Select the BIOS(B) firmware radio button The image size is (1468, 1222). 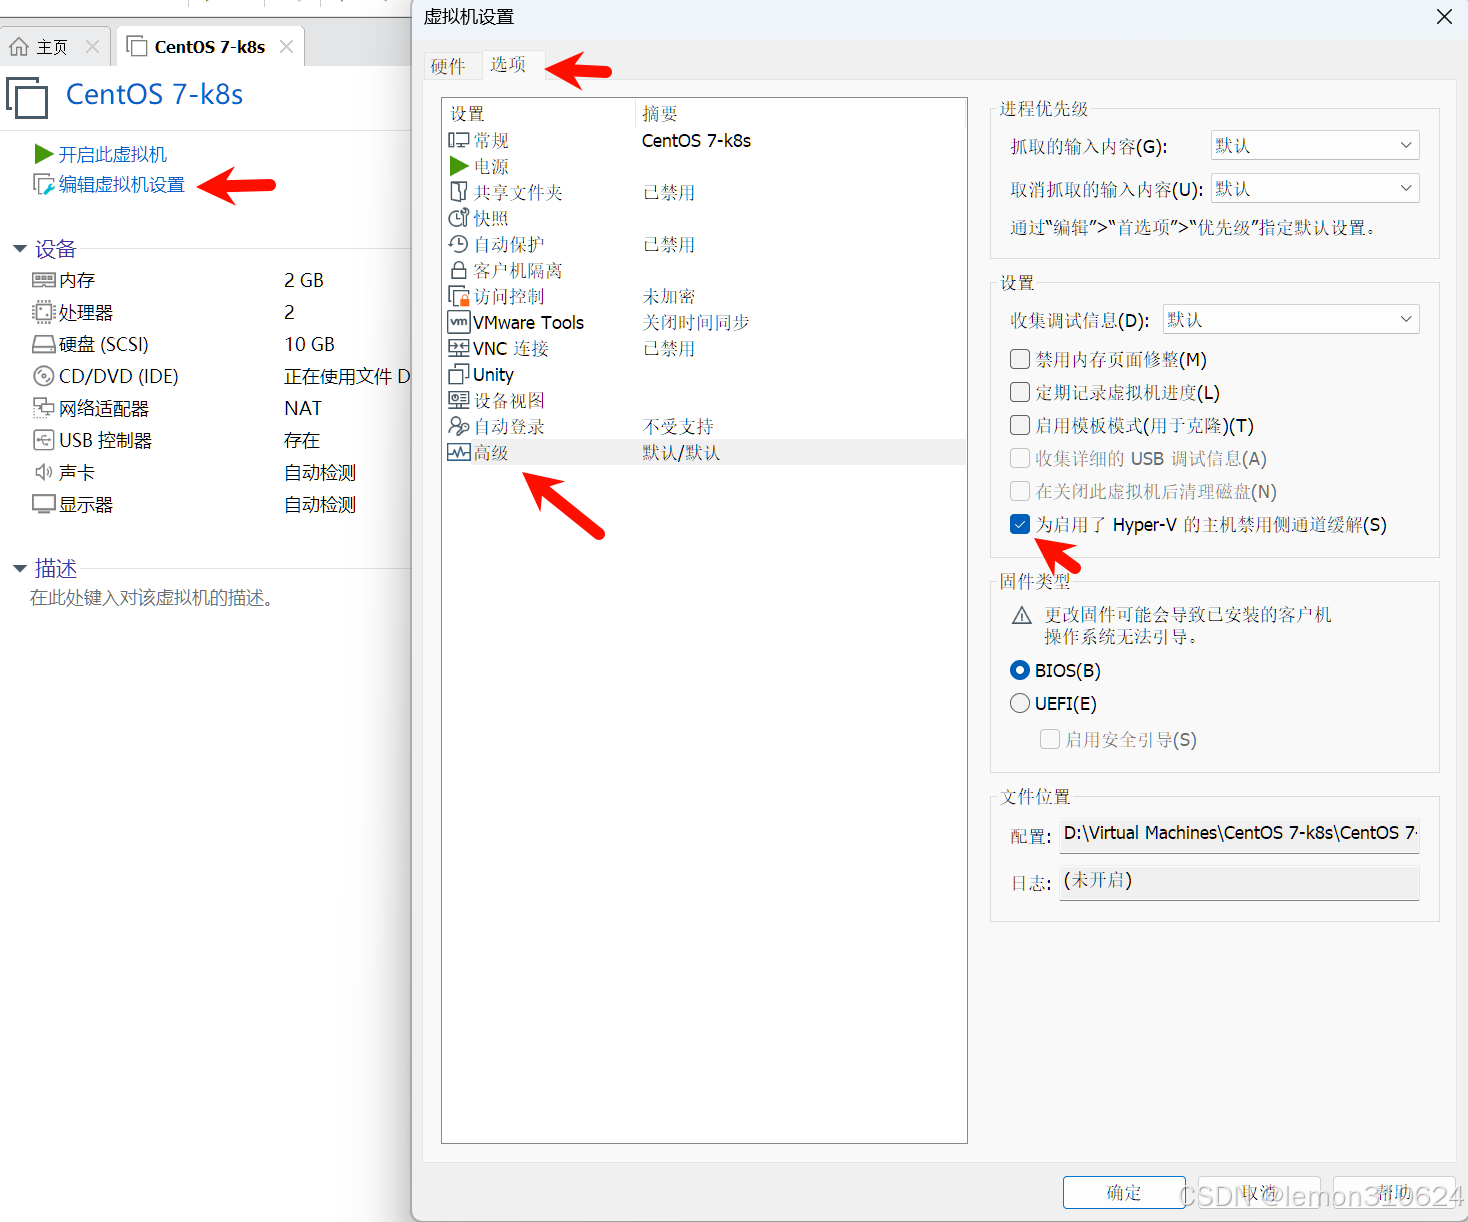coord(1020,670)
